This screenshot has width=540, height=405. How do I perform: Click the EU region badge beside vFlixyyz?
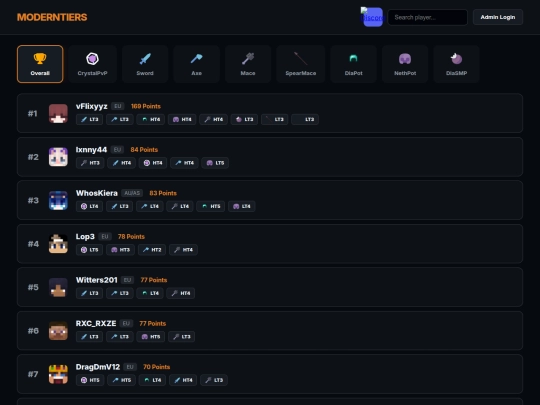(117, 106)
